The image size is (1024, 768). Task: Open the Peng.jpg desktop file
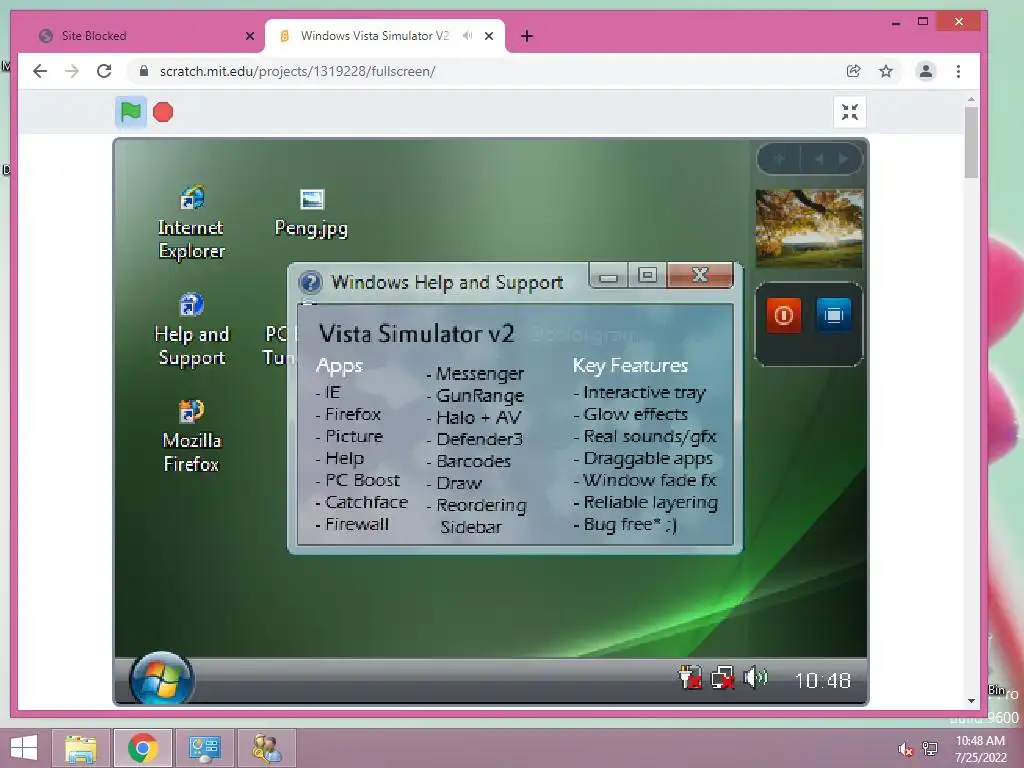click(x=312, y=214)
